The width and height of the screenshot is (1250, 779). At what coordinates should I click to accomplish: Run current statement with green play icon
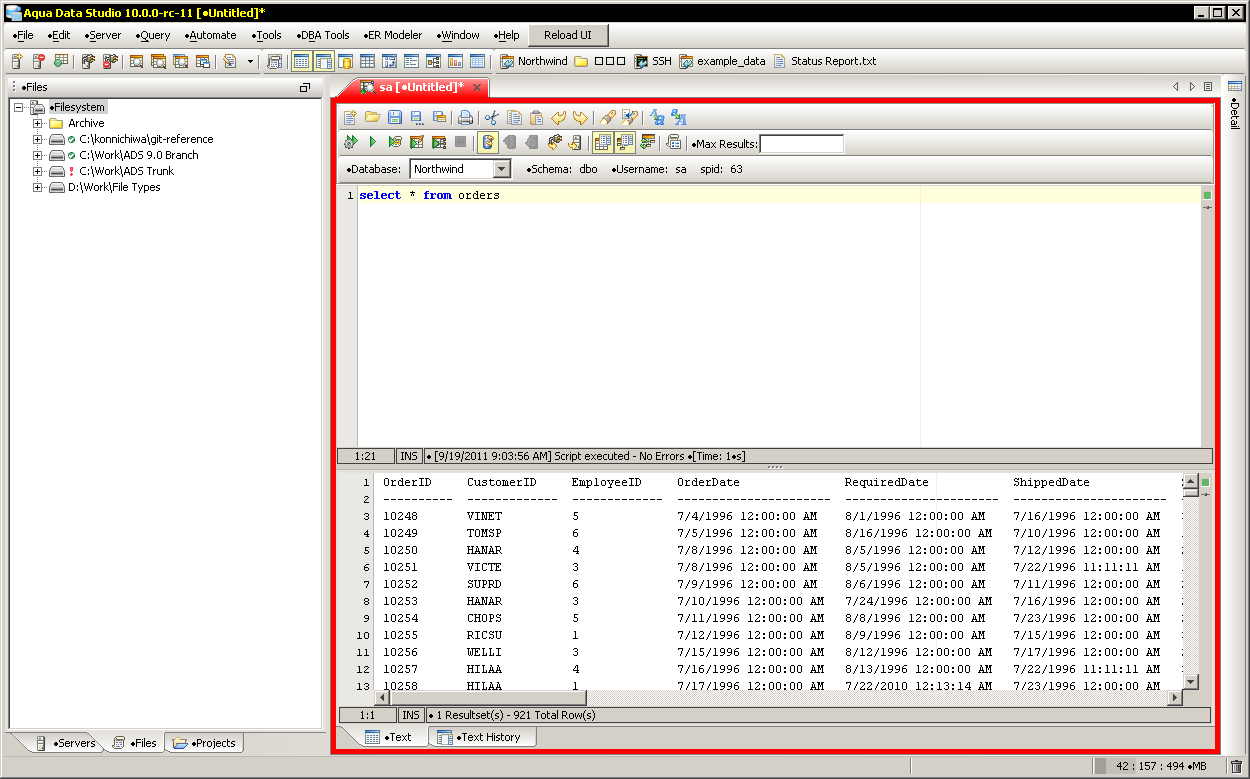coord(373,143)
